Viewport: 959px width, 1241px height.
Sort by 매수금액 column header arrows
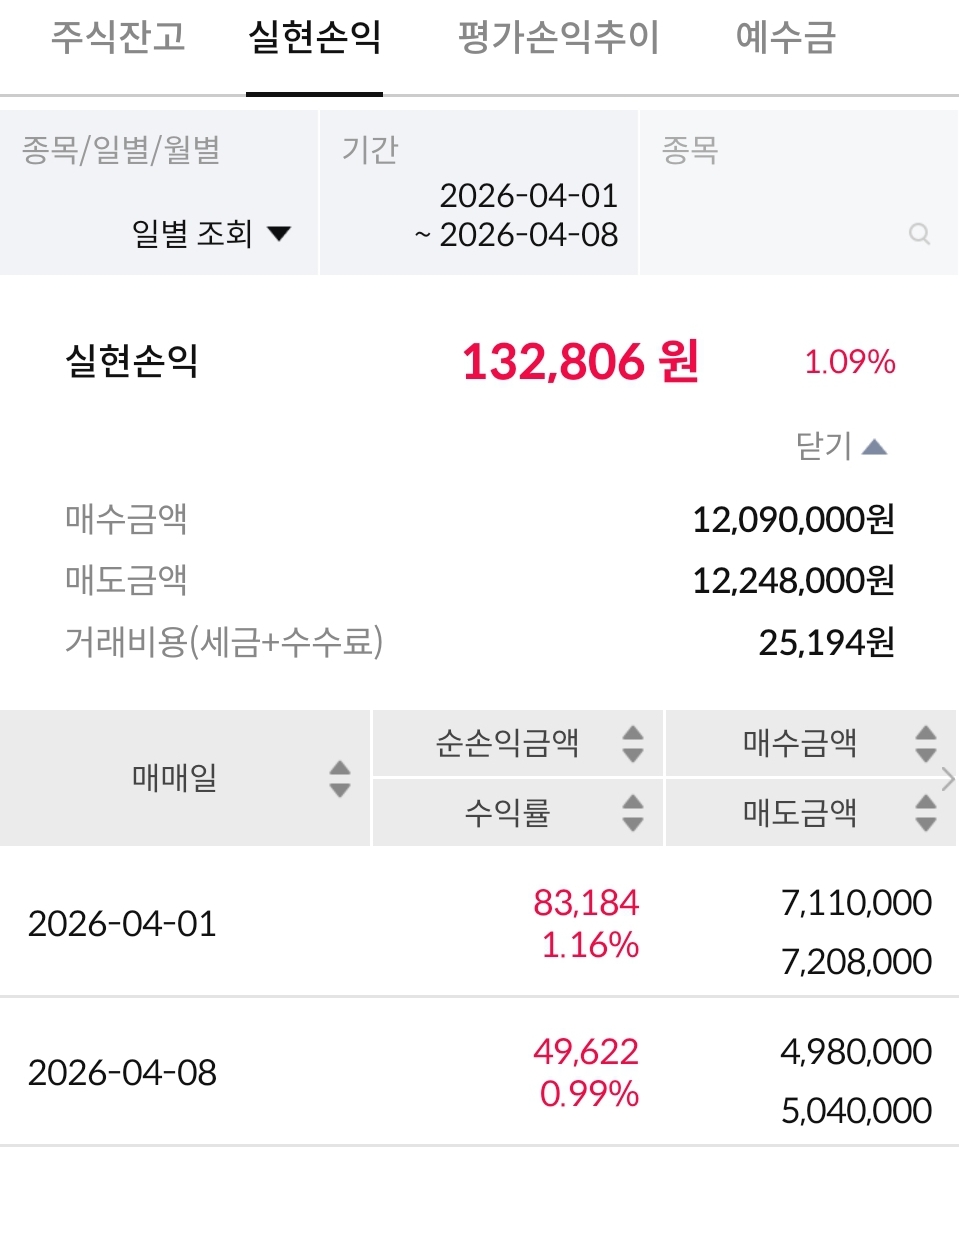tap(925, 743)
